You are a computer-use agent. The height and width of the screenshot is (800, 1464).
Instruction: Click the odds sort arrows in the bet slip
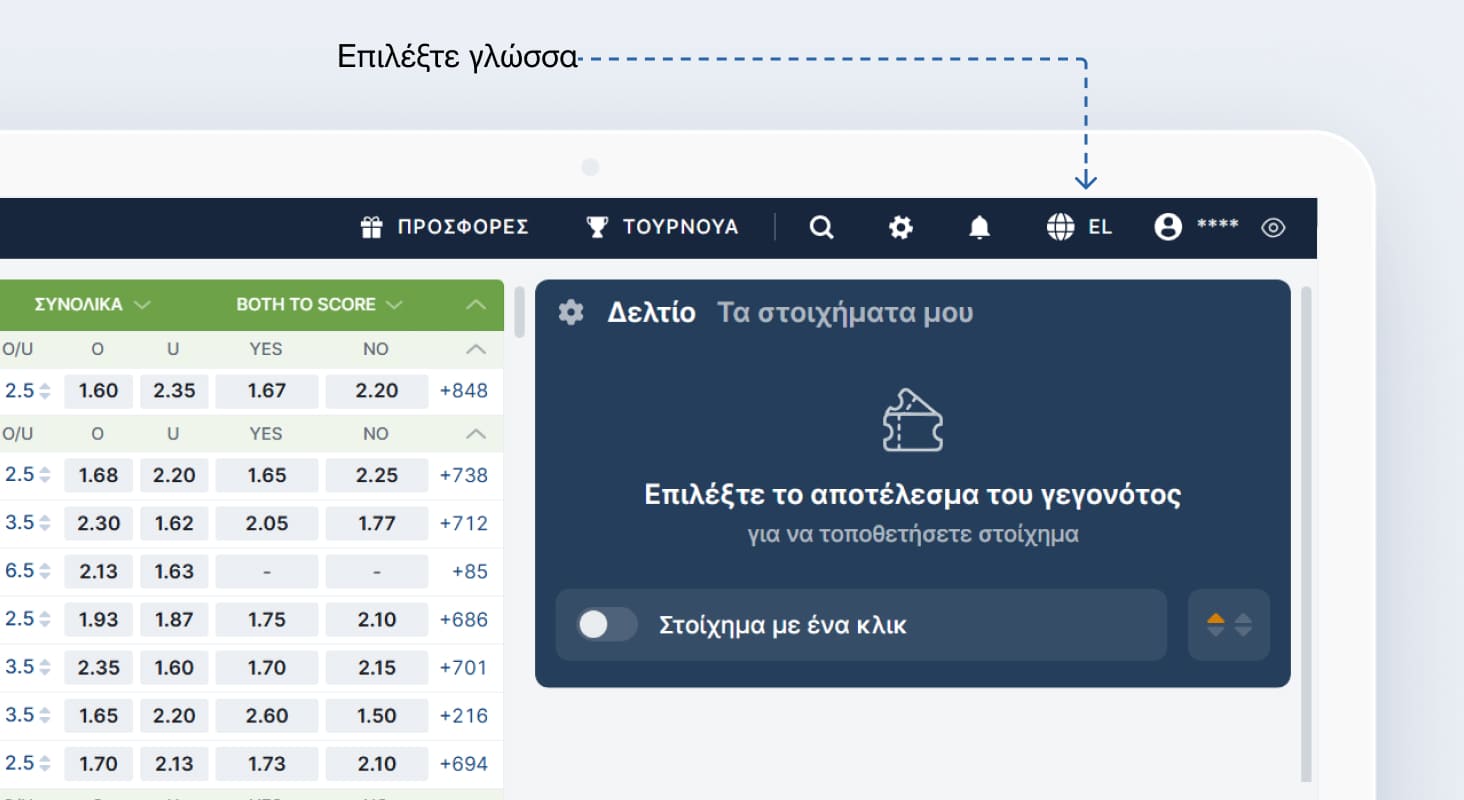[1228, 625]
